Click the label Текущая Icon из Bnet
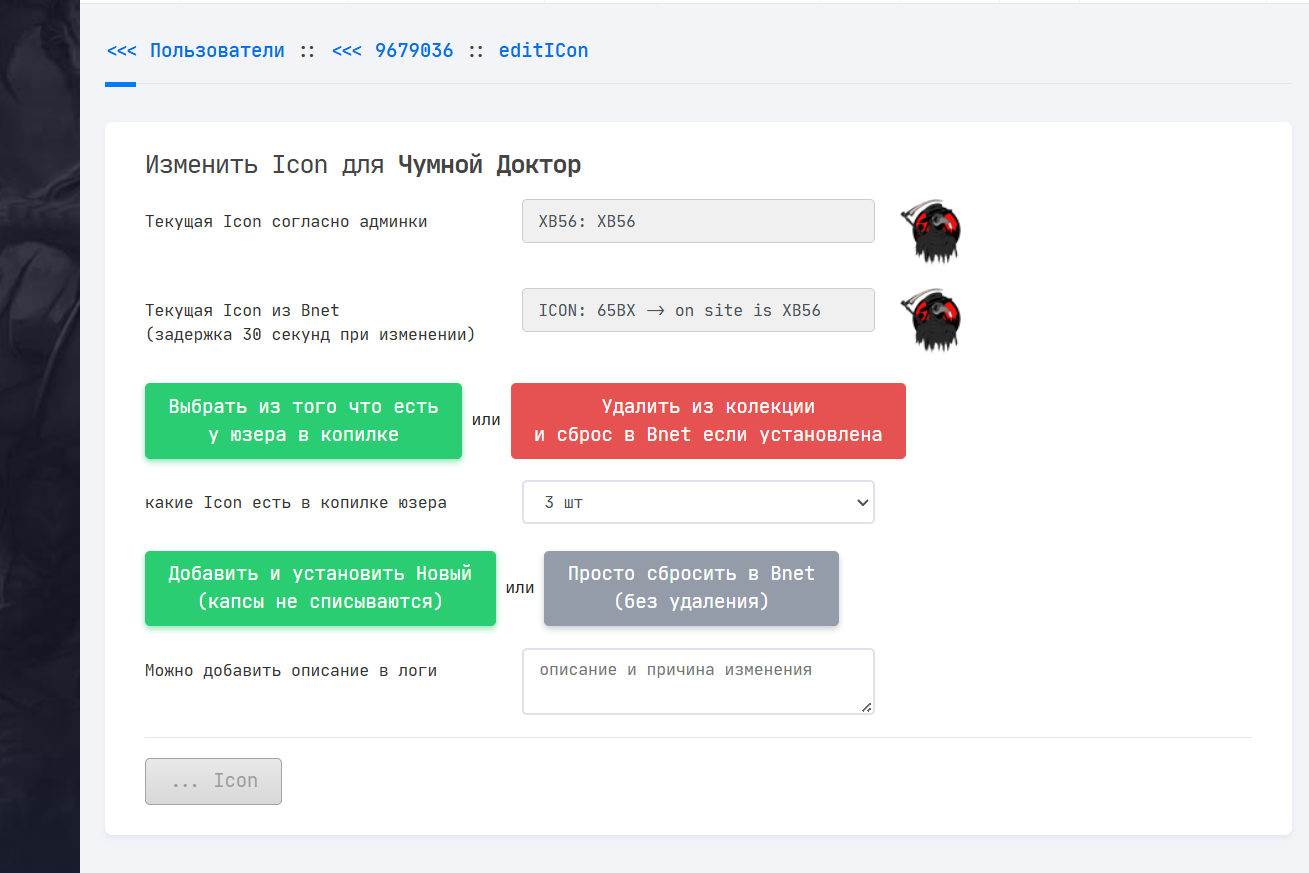Viewport: 1309px width, 873px height. tap(242, 311)
